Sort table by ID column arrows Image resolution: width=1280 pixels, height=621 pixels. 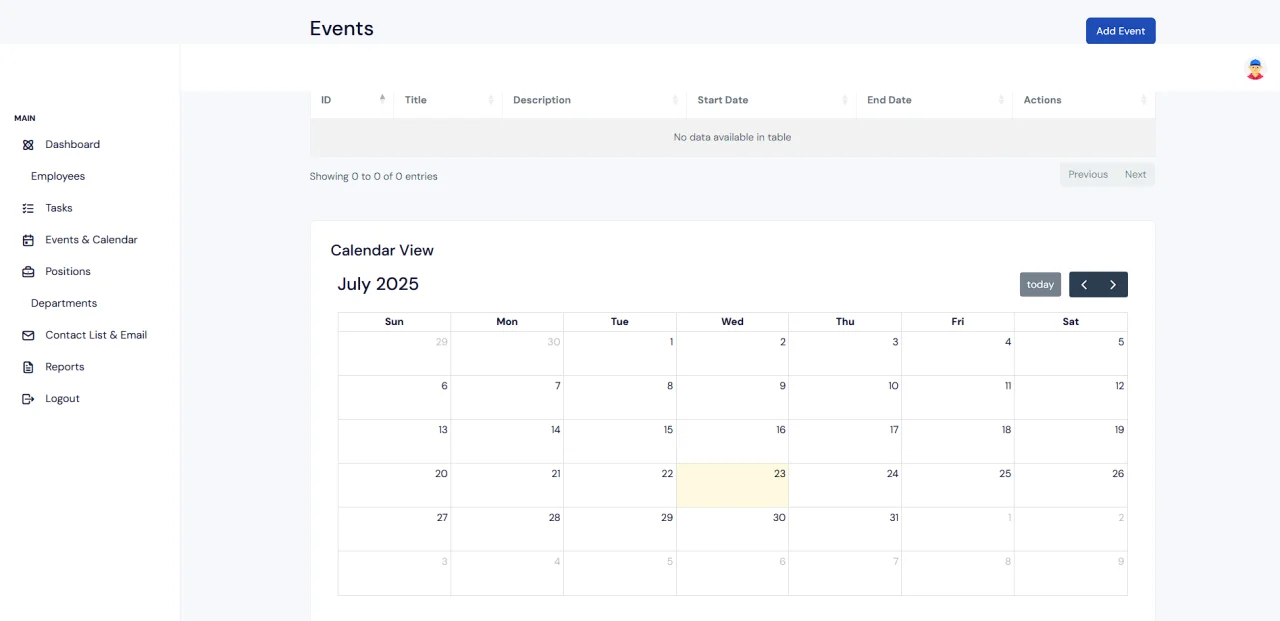click(x=382, y=100)
